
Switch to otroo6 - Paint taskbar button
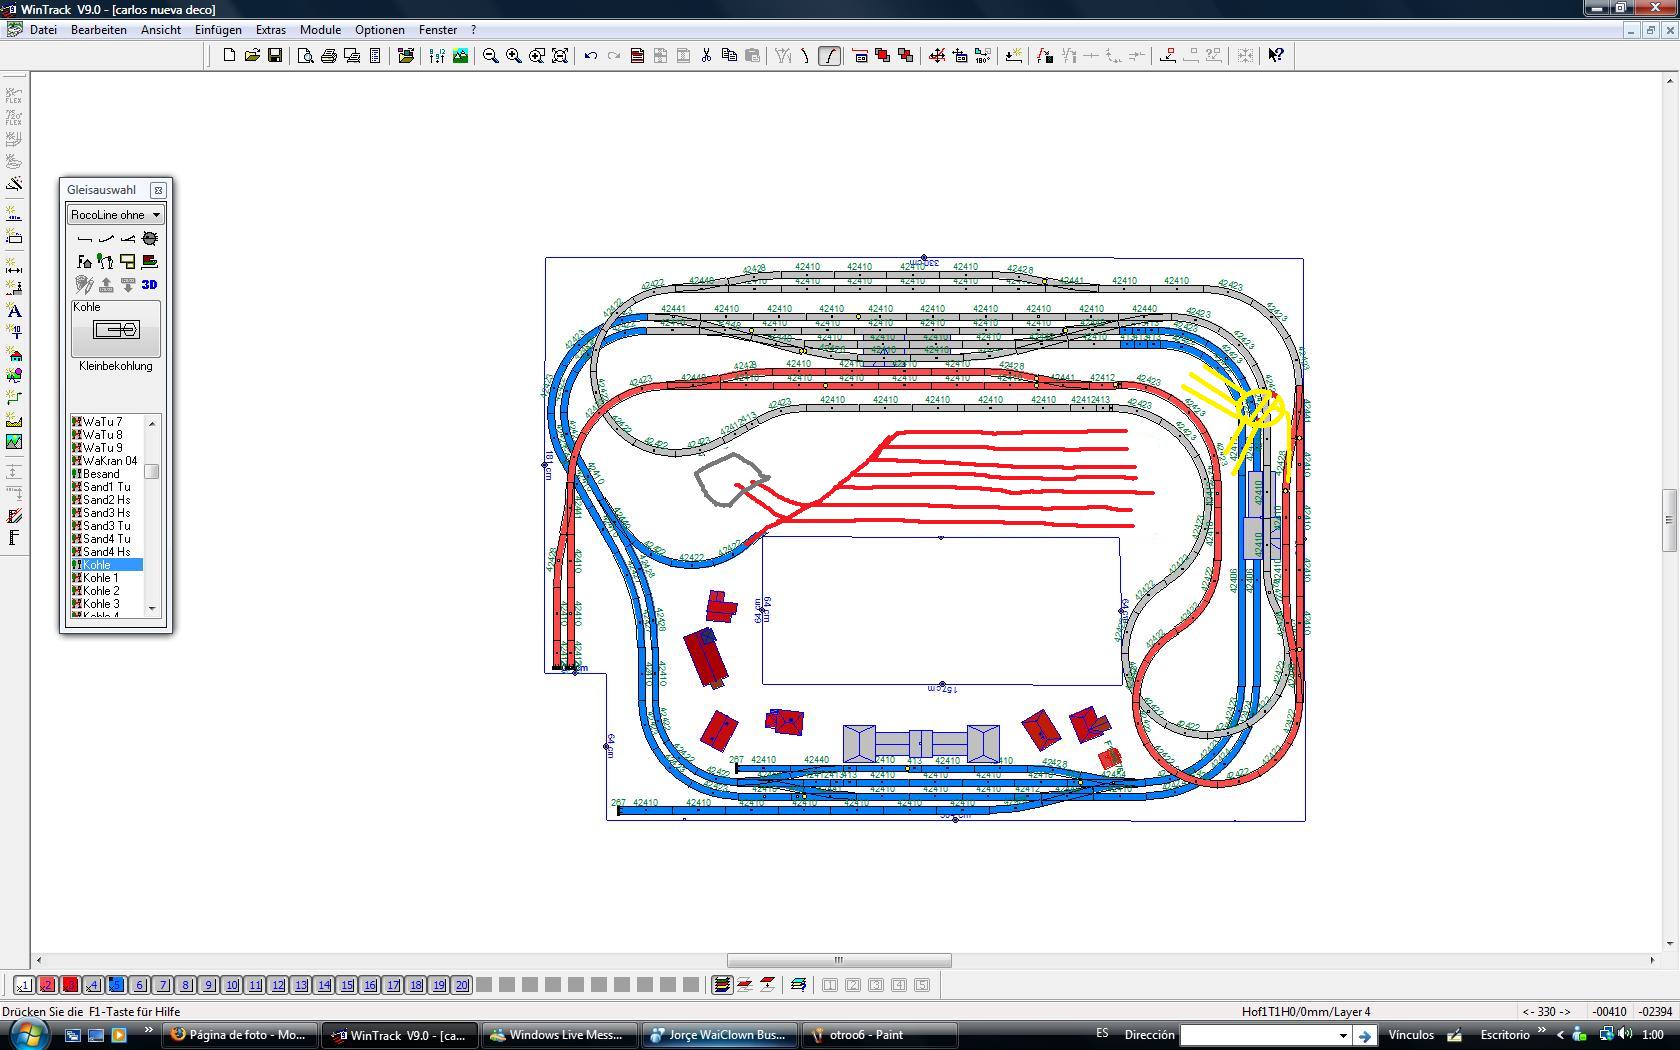tap(880, 1035)
